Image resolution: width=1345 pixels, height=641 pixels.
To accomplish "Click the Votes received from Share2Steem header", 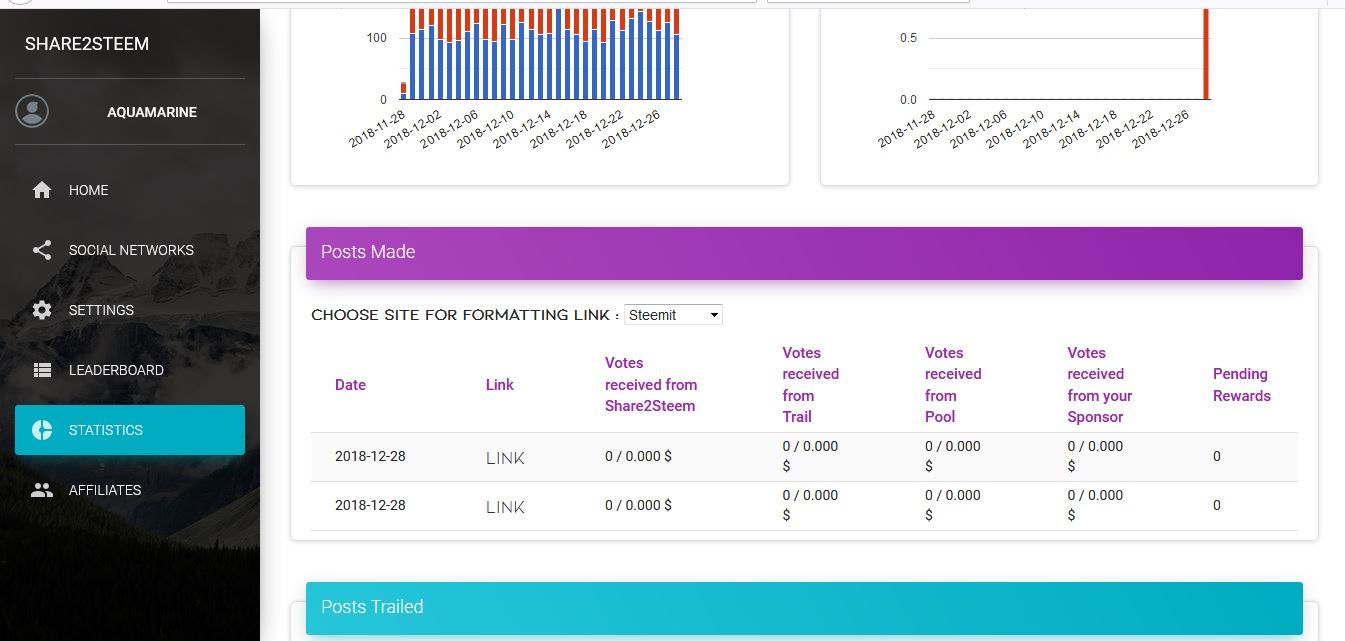I will (x=651, y=384).
